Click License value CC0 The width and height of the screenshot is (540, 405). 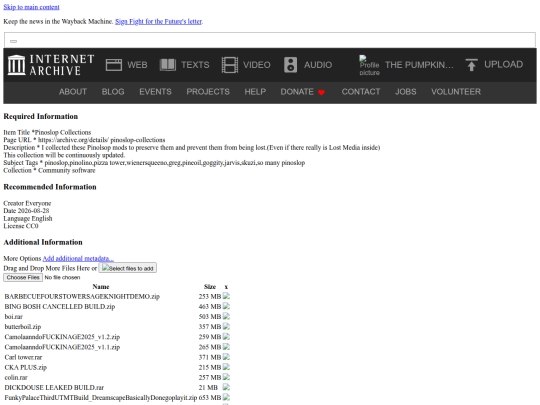click(32, 226)
